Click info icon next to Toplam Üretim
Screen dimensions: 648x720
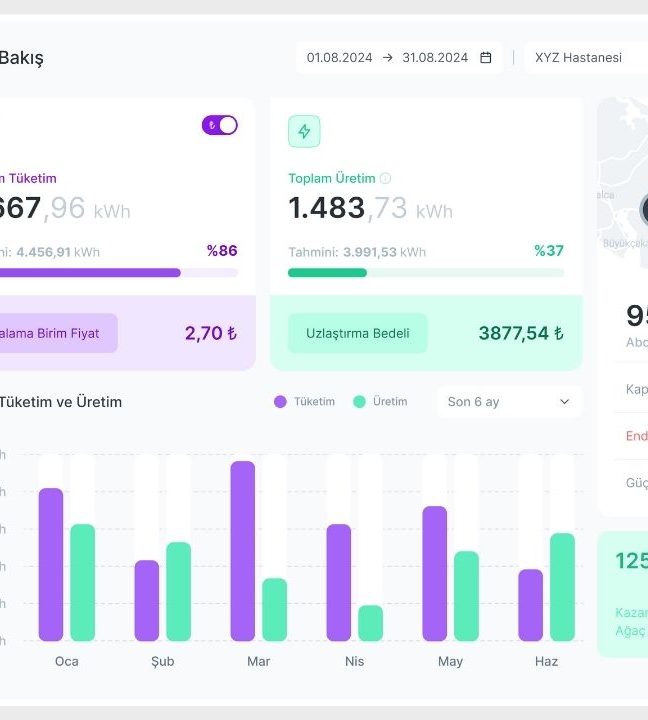385,178
